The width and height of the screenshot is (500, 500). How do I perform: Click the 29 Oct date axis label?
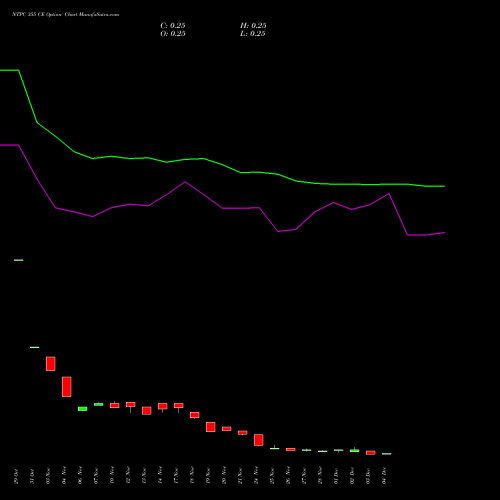[16, 476]
